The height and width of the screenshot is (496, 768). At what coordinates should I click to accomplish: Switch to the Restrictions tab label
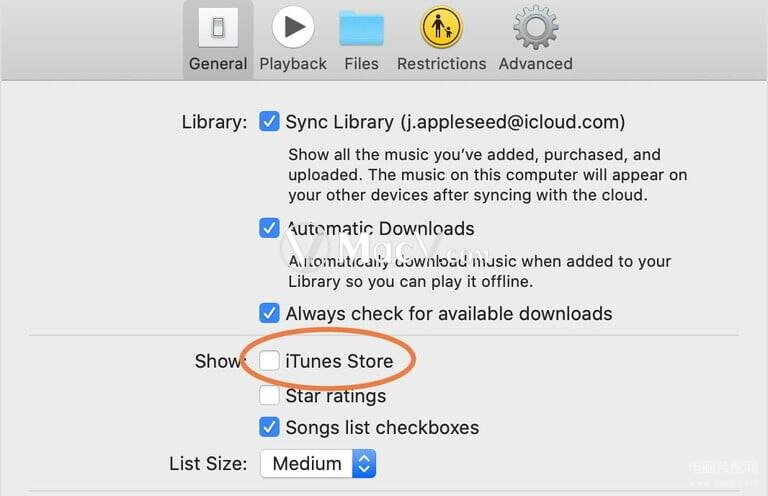coord(441,64)
